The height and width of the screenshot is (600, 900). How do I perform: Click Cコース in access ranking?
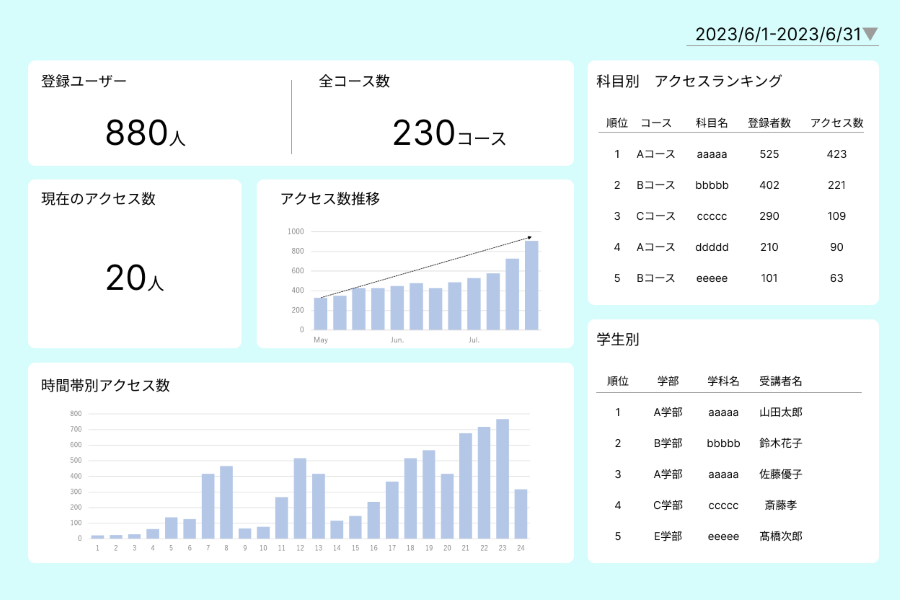pyautogui.click(x=656, y=216)
